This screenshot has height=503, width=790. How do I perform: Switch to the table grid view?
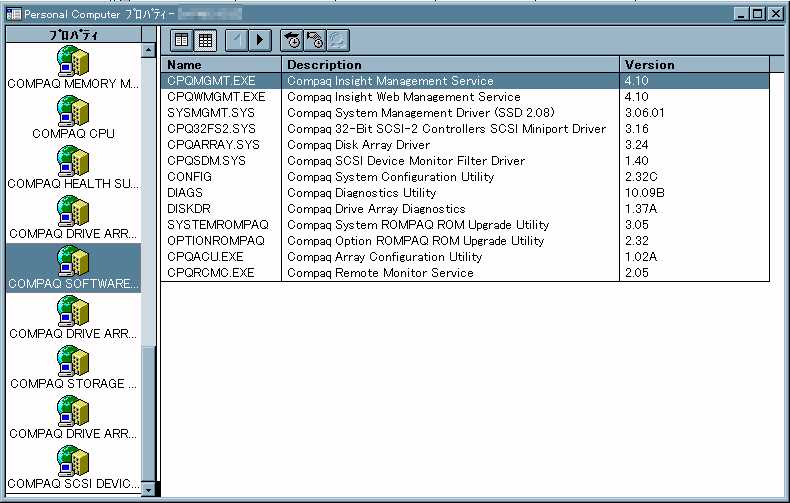click(x=206, y=40)
